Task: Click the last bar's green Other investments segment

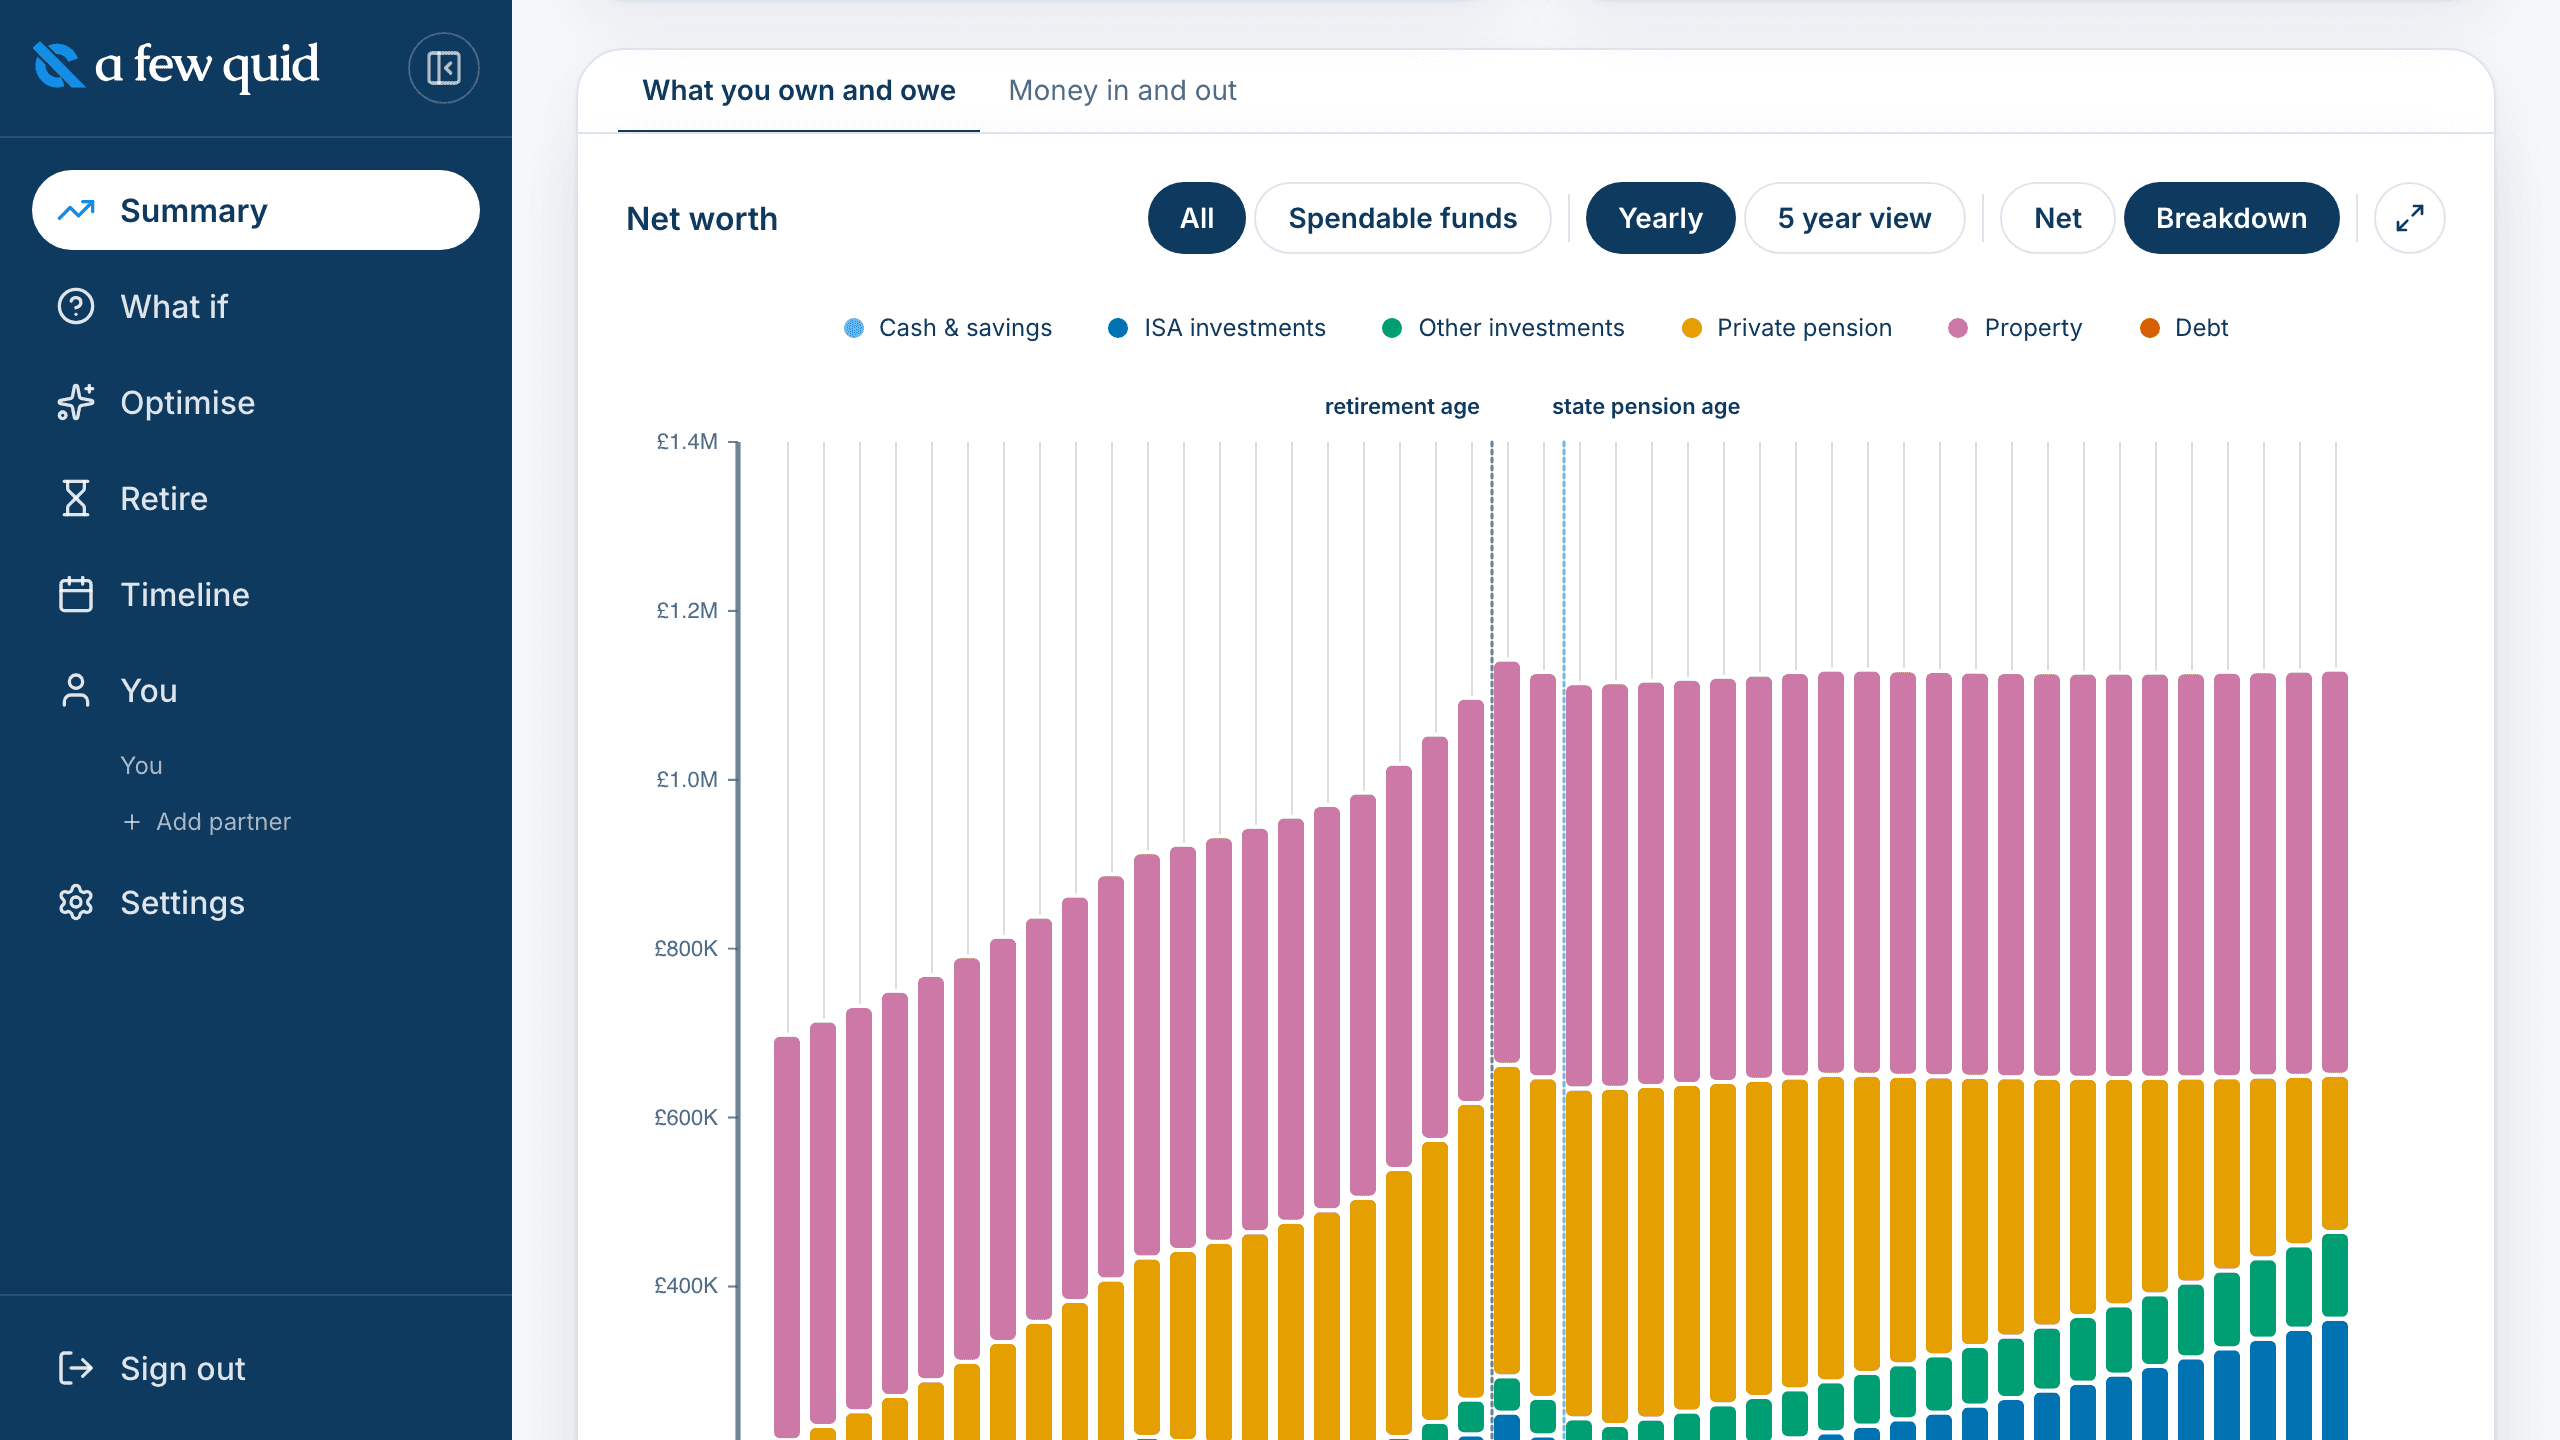Action: [x=2335, y=1276]
